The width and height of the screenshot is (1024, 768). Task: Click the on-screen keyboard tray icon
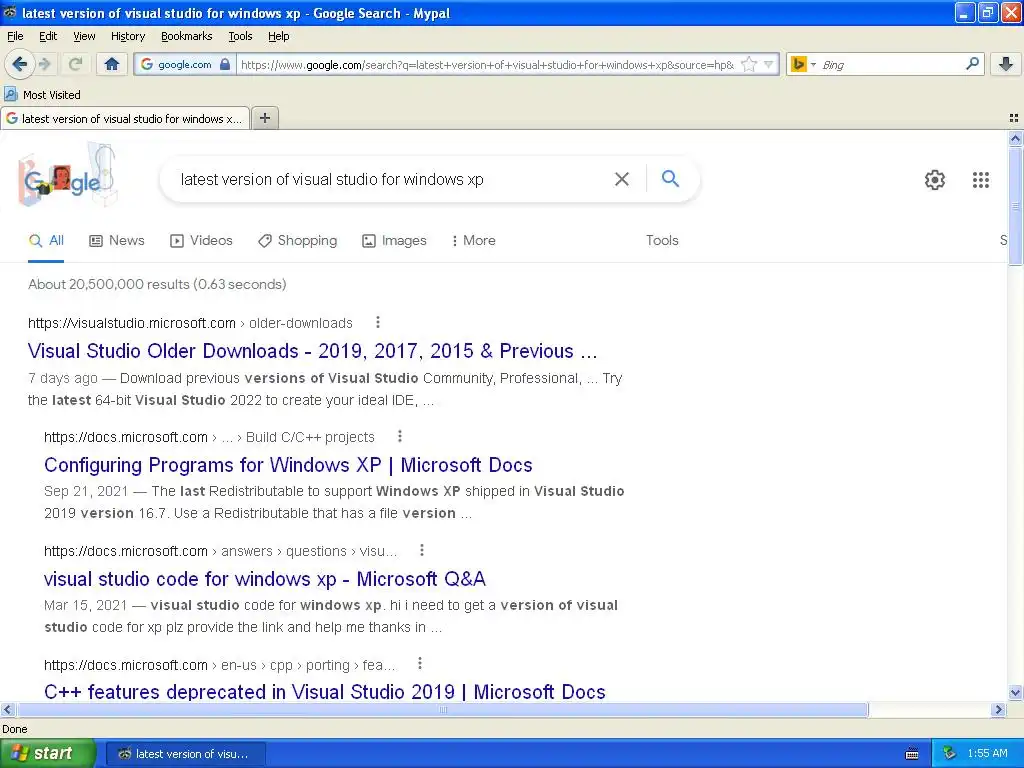coord(912,754)
